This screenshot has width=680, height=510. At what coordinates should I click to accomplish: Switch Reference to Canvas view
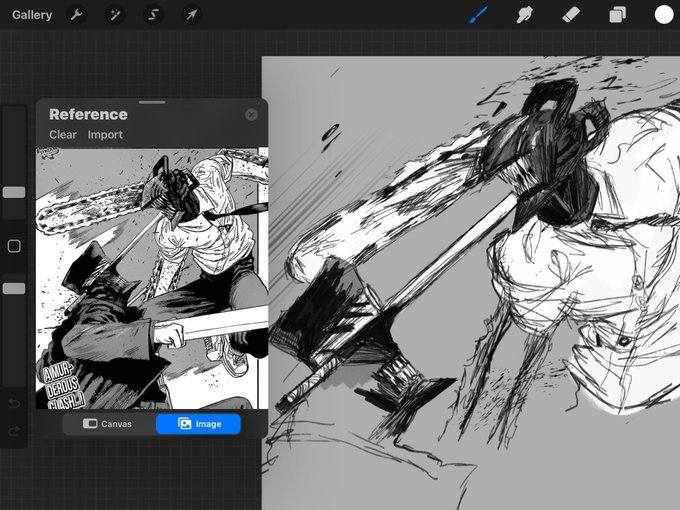tap(109, 424)
